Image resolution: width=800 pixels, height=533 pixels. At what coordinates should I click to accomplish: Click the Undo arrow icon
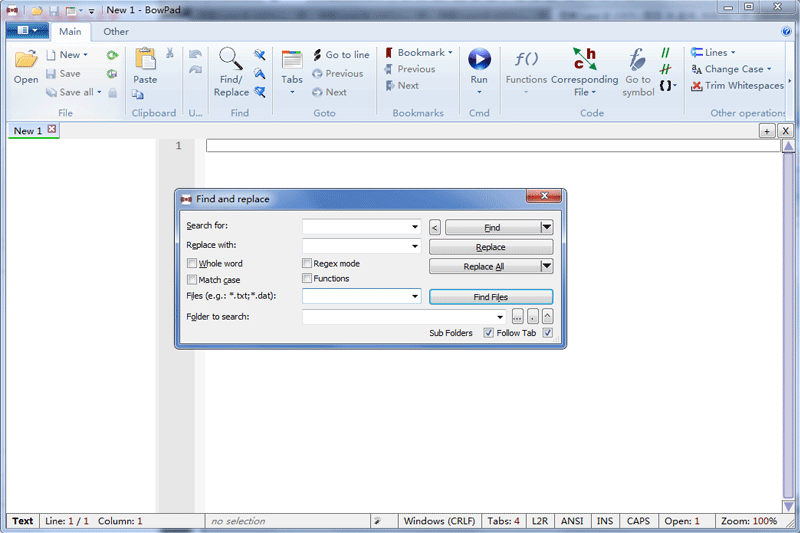pyautogui.click(x=195, y=54)
